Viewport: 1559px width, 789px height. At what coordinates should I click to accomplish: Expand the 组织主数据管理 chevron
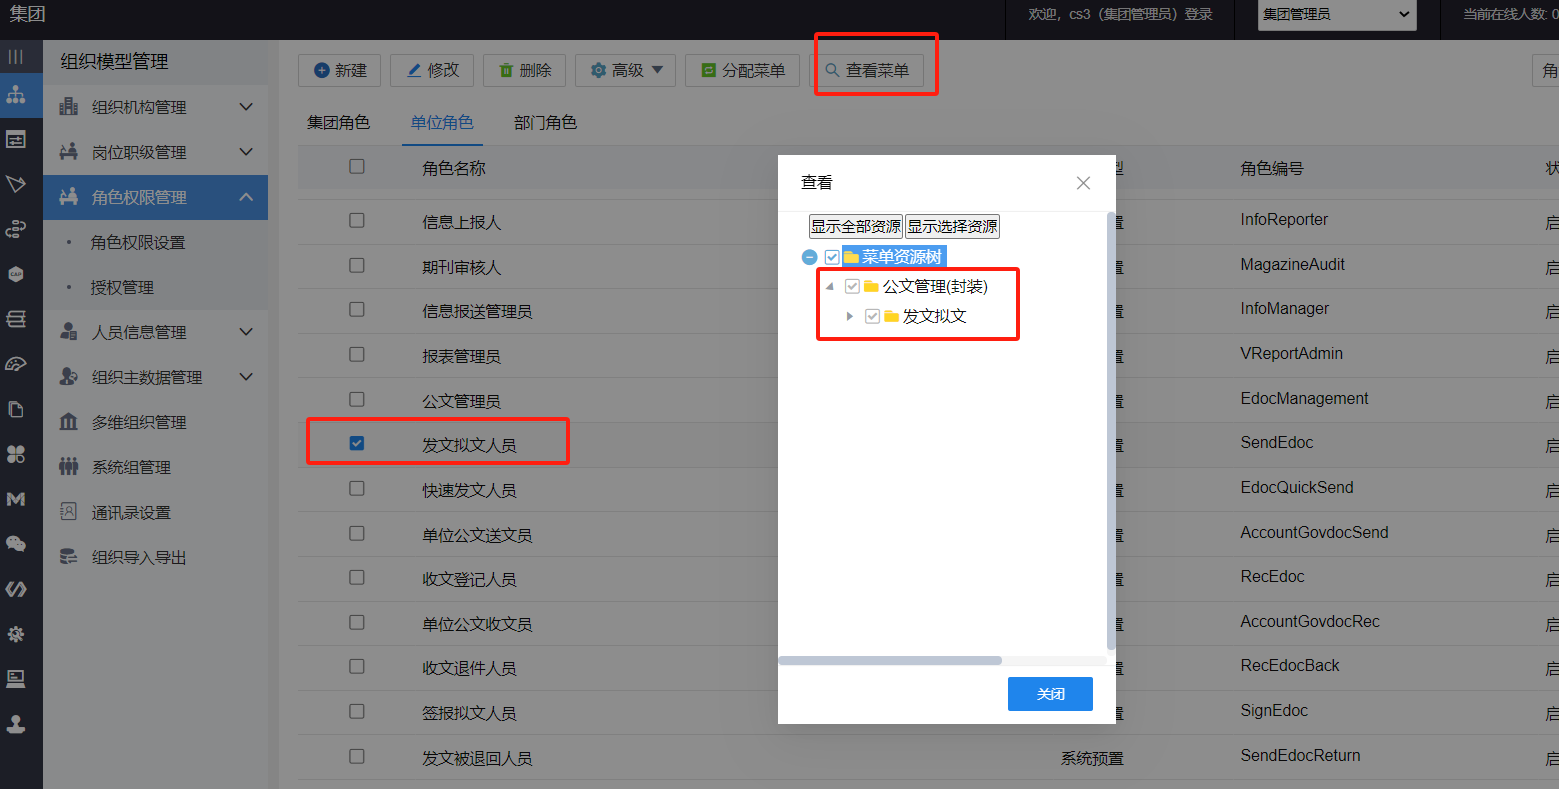(246, 377)
